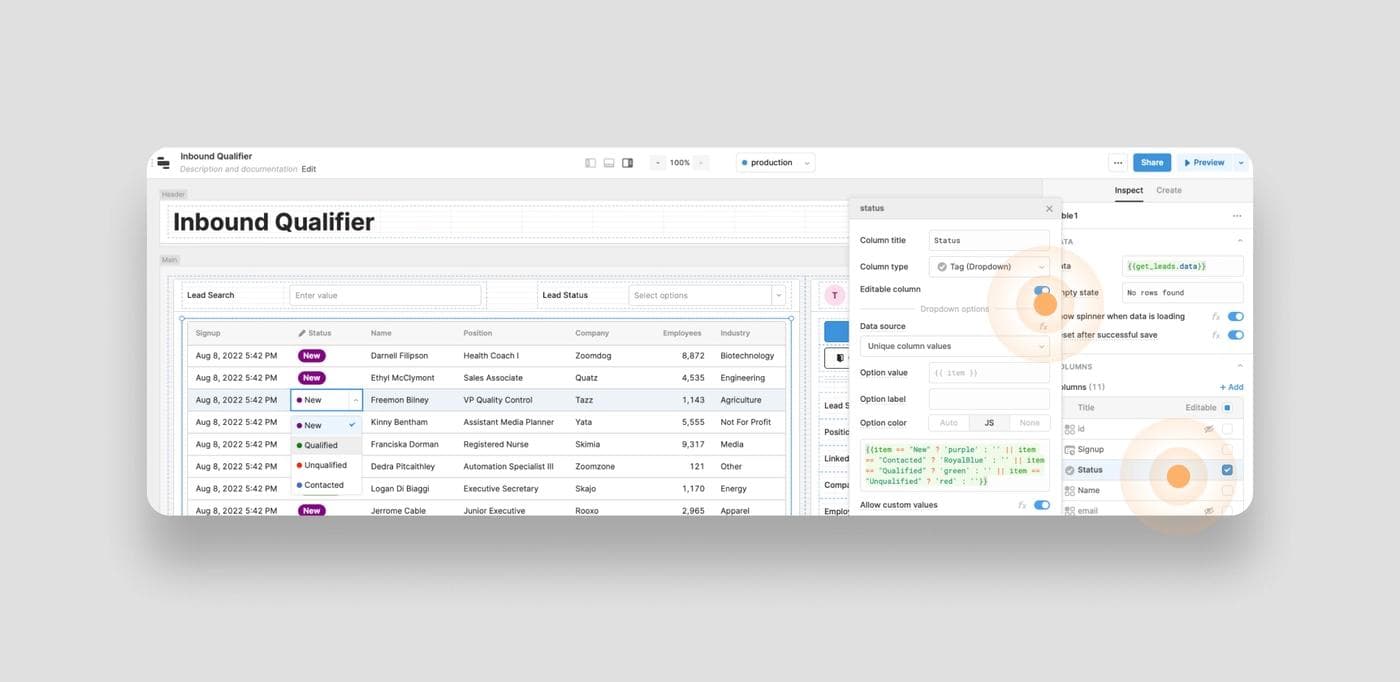The image size is (1400, 682).
Task: Expand the Data source Unique column values dropdown
Action: 954,346
